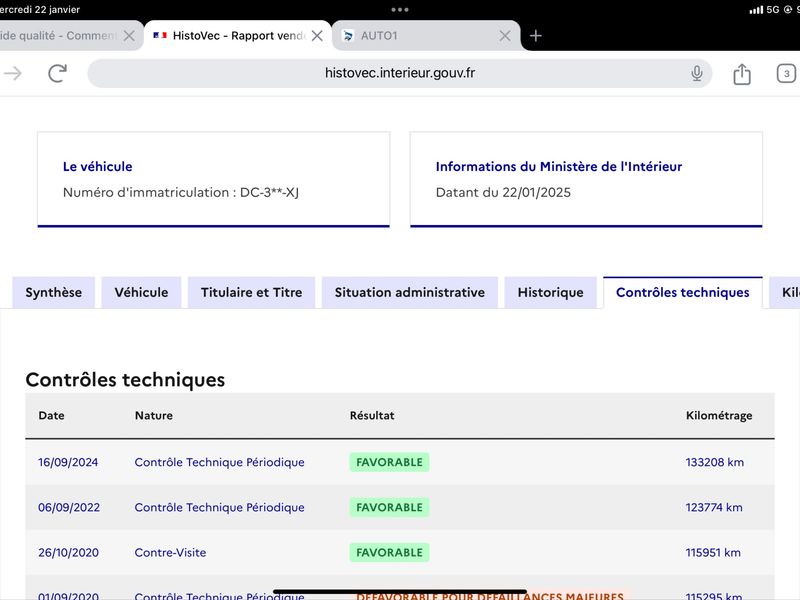Click the Nature column header

[154, 415]
